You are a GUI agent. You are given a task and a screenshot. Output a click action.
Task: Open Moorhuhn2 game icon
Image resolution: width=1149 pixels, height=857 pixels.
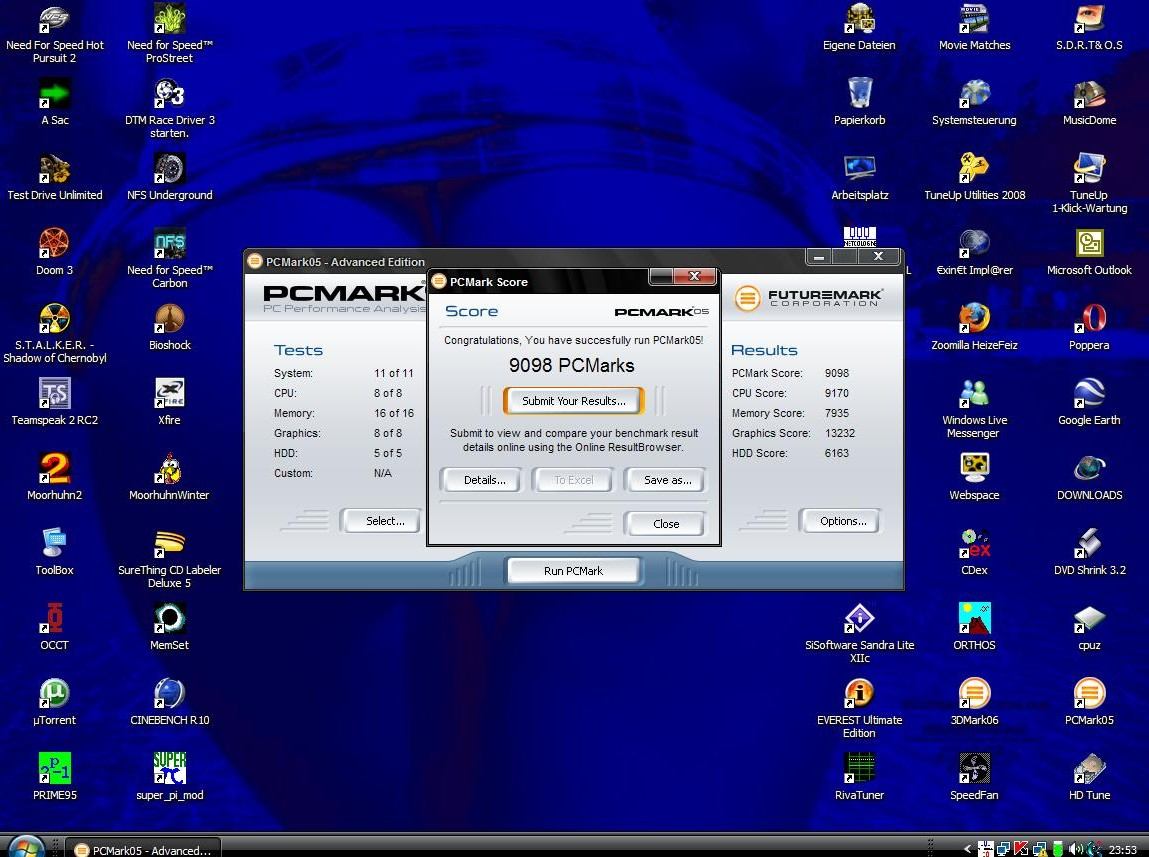click(54, 469)
